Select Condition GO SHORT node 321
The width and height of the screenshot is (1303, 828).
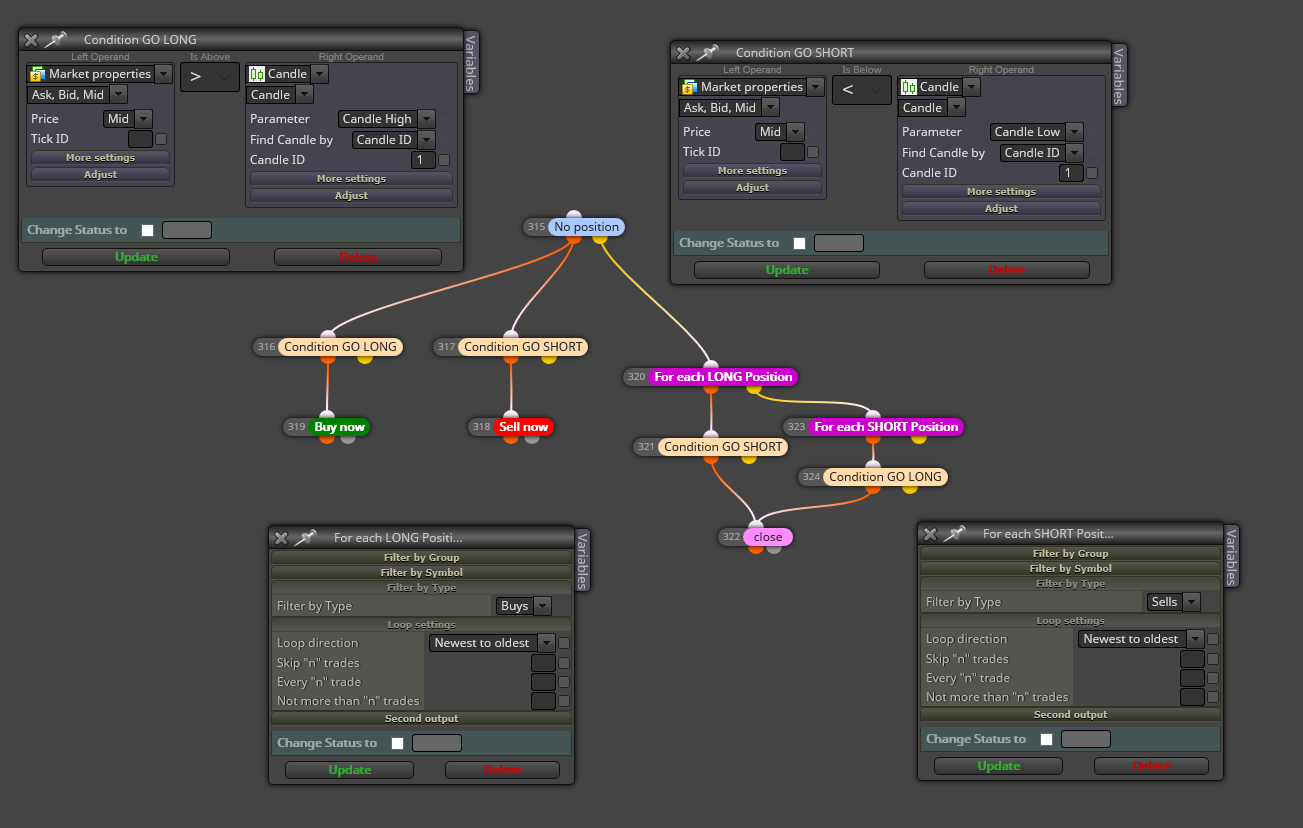[723, 447]
